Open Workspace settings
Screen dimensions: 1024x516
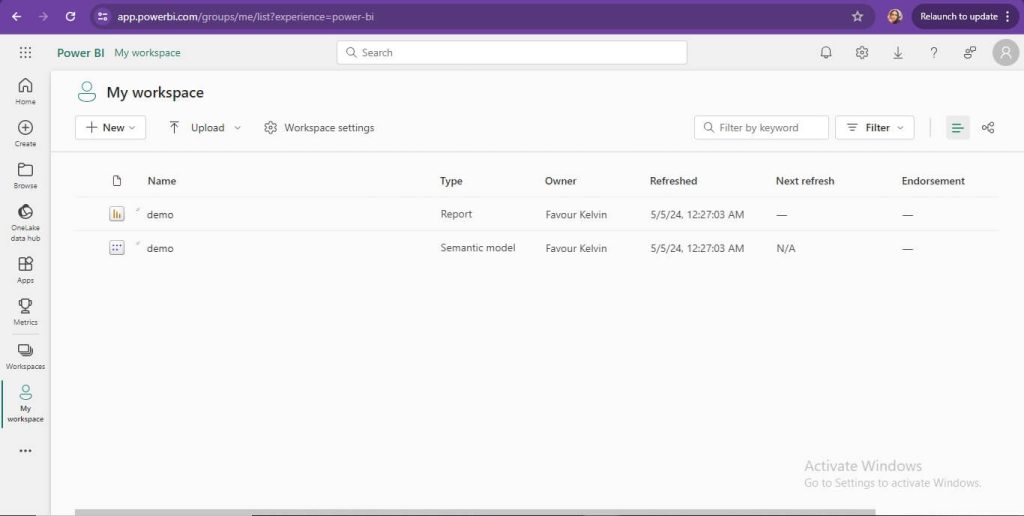tap(319, 128)
